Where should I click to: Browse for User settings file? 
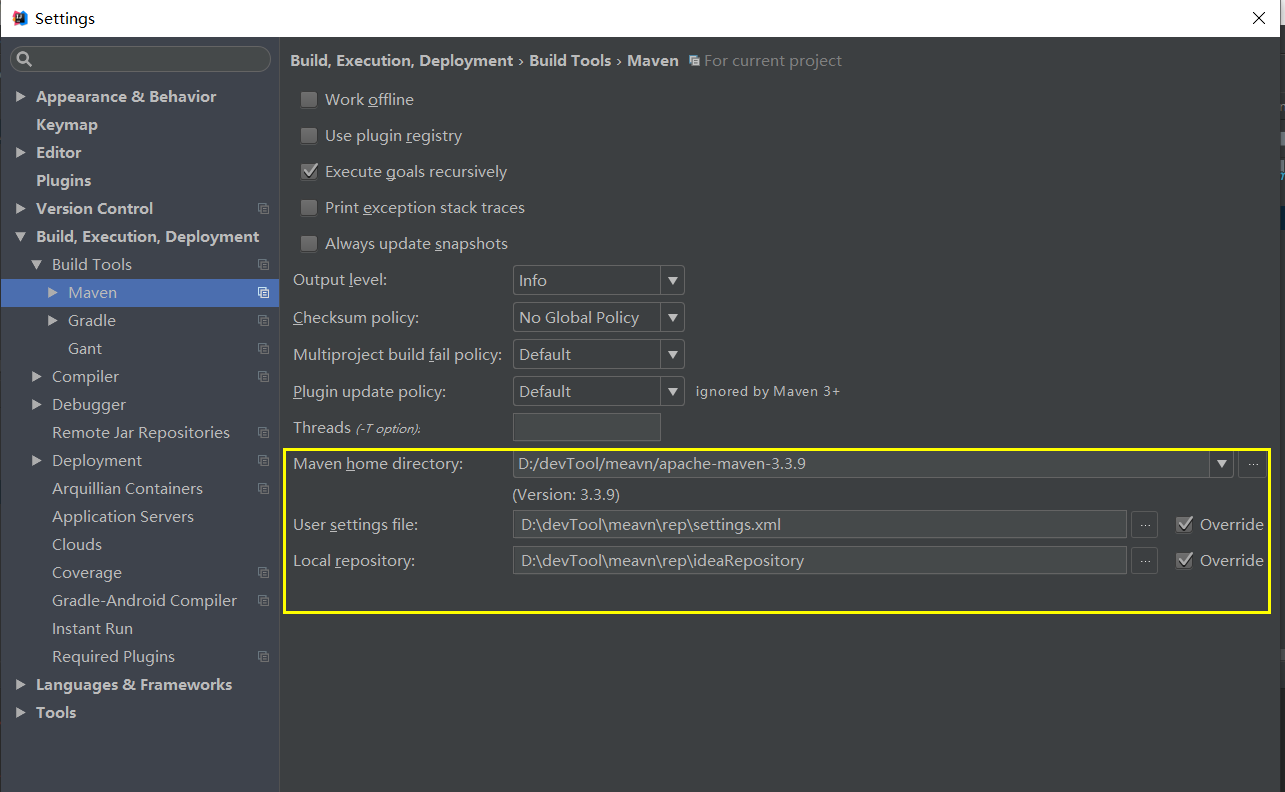pyautogui.click(x=1145, y=524)
